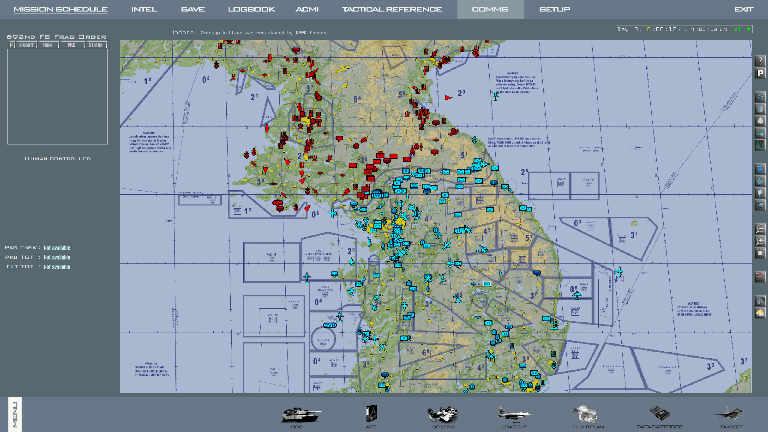Open the OOB tank icon
This screenshot has height=432, width=768.
(x=300, y=416)
